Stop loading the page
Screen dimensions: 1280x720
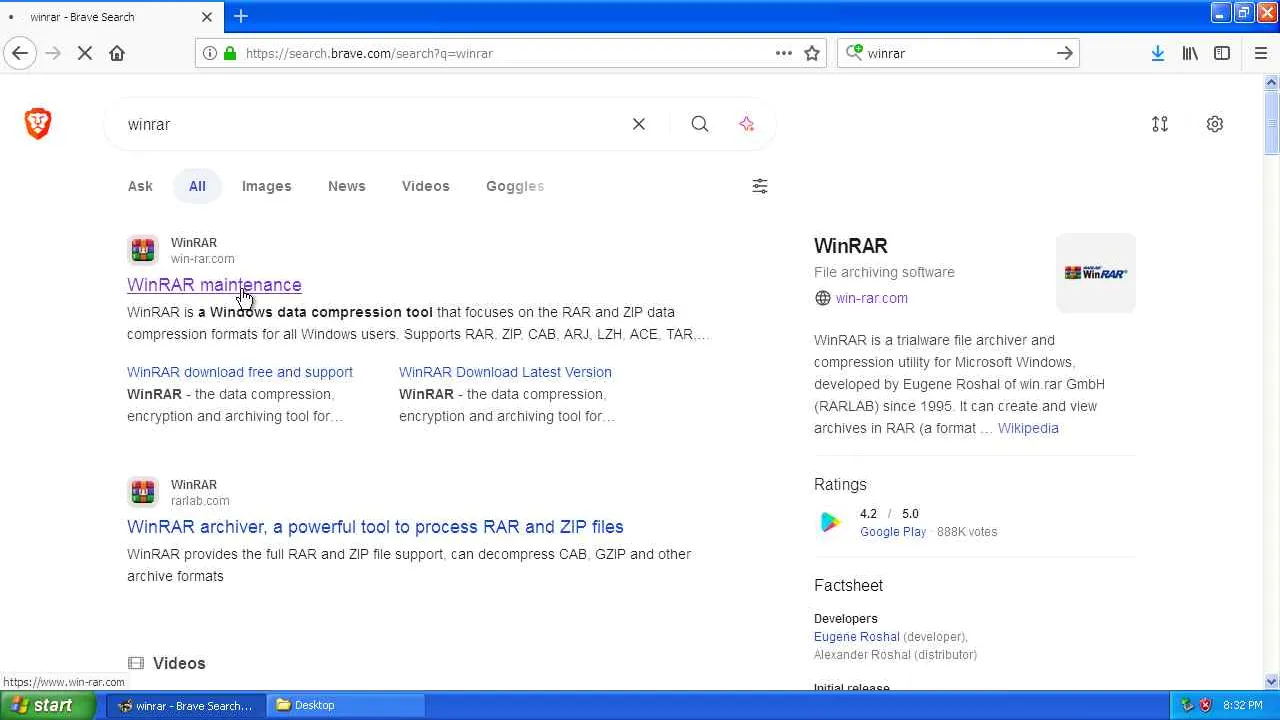pos(85,53)
